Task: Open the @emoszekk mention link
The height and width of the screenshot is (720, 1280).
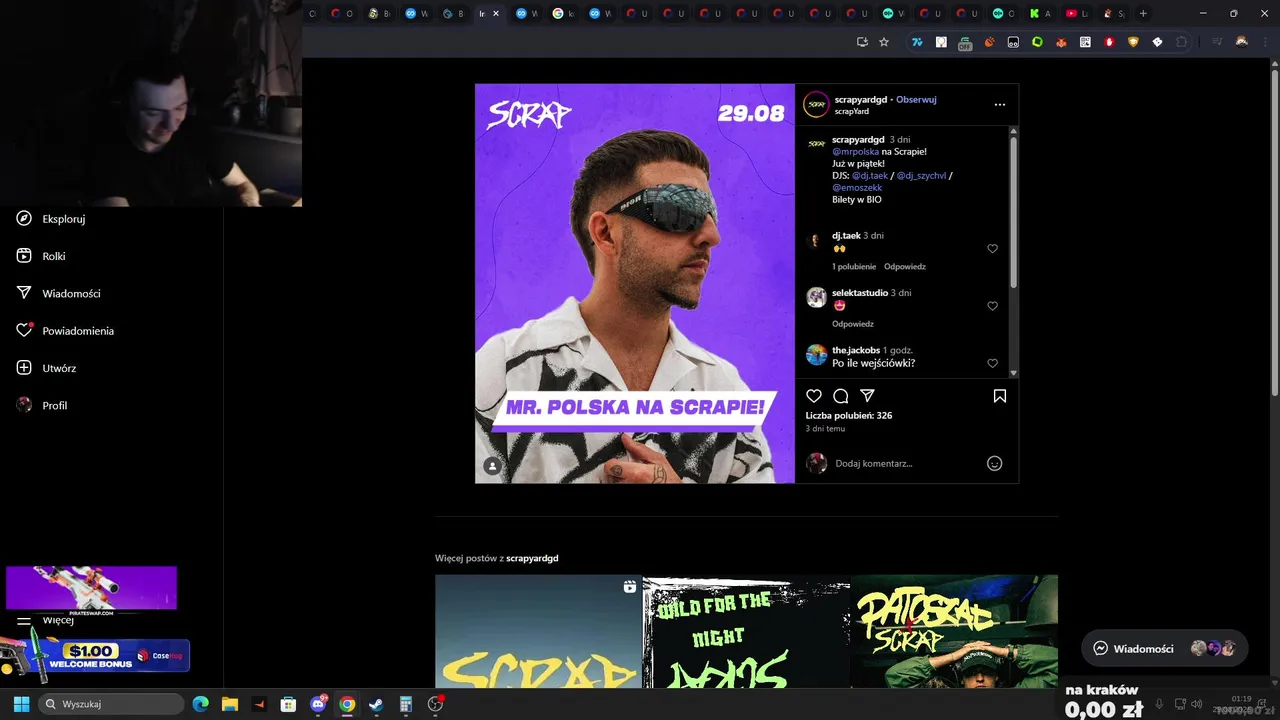Action: 857,187
